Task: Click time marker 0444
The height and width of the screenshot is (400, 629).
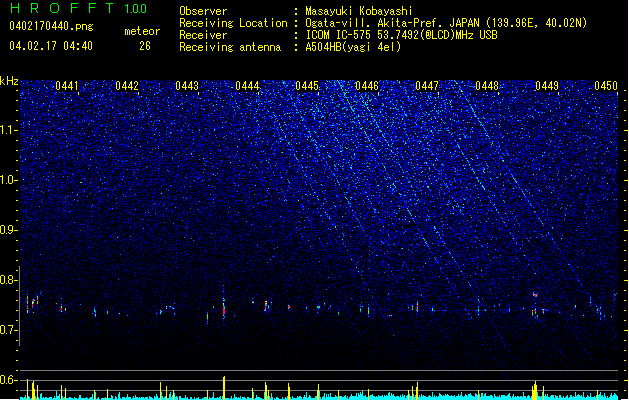Action: [247, 86]
